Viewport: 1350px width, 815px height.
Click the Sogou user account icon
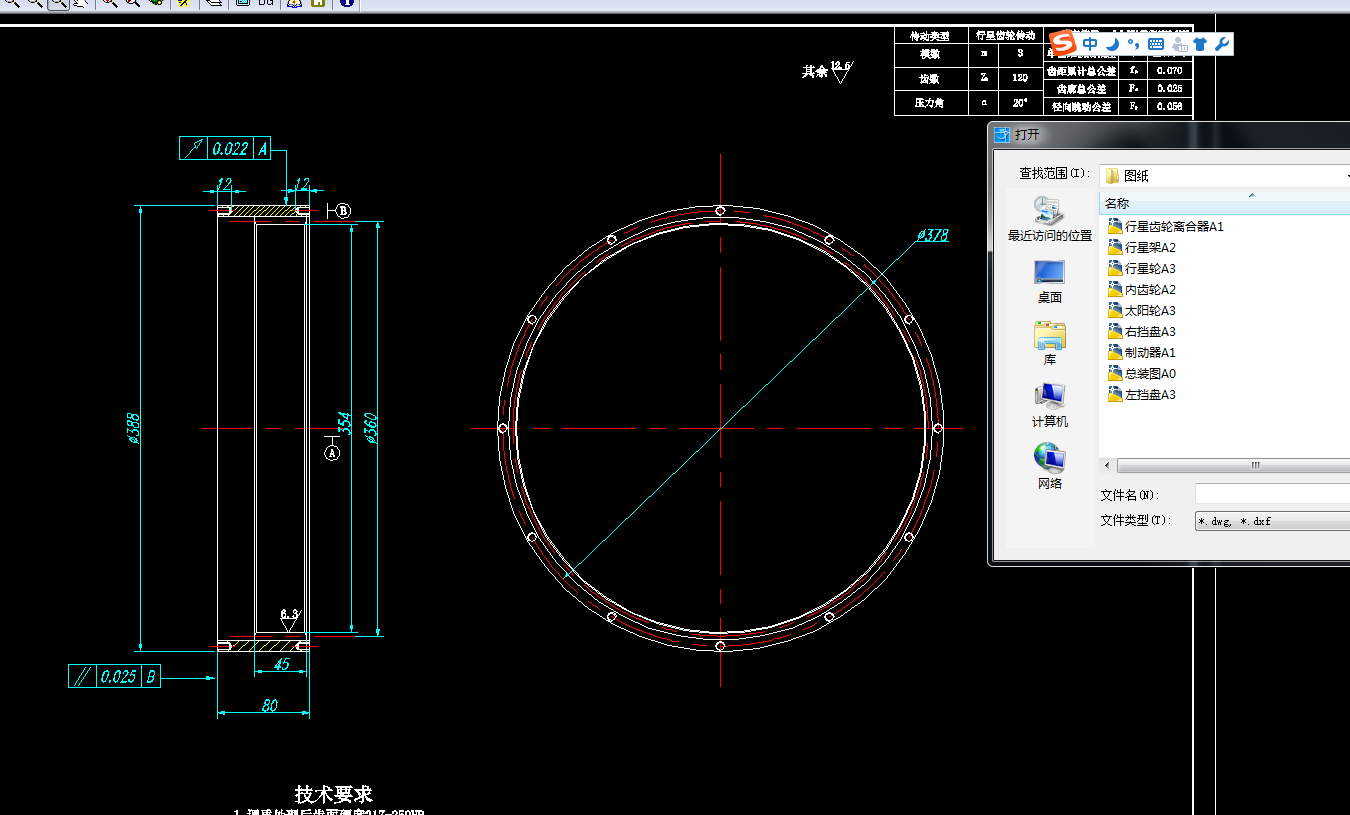coord(1179,44)
